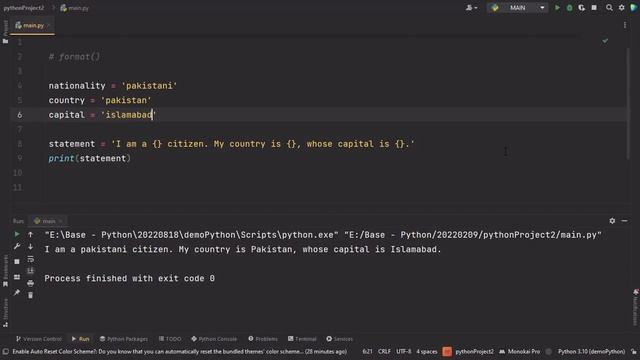This screenshot has height=360, width=640.
Task: Click pythonProject2 in the breadcrumb bar
Action: (x=24, y=8)
